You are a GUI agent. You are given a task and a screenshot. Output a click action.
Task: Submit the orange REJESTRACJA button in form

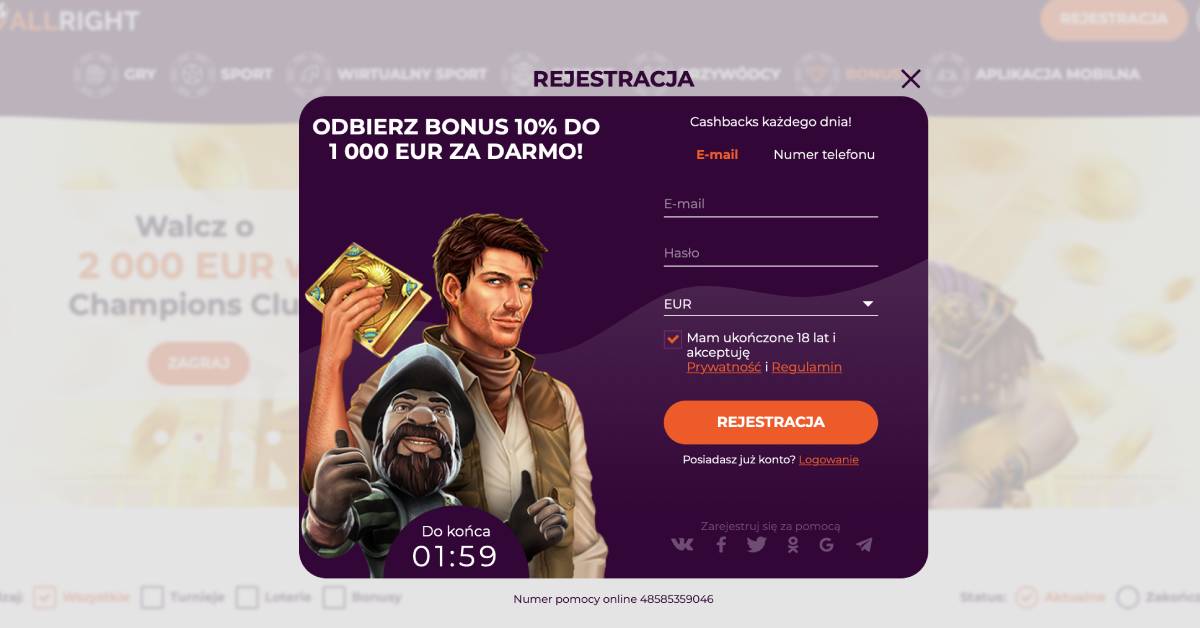point(770,422)
